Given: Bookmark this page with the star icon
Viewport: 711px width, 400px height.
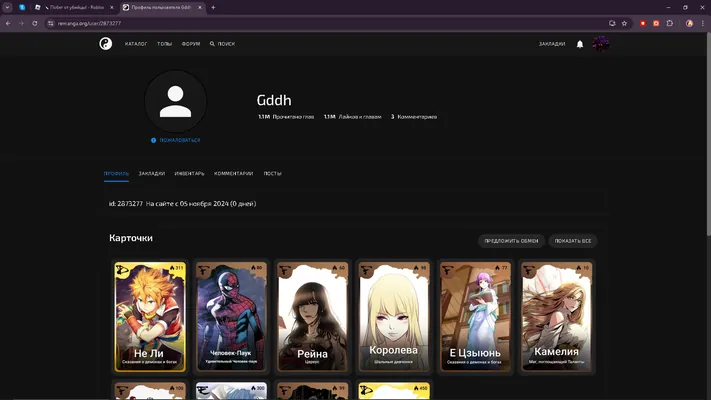Looking at the screenshot, I should [x=624, y=23].
